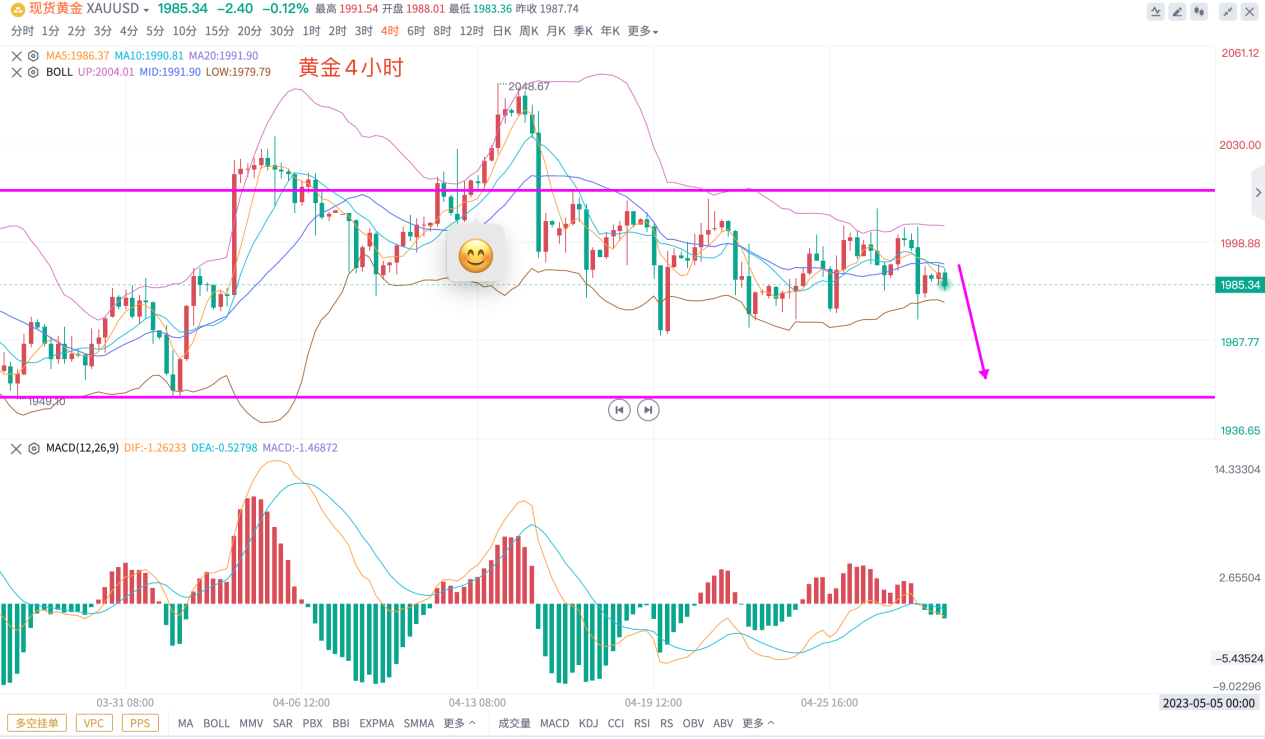The width and height of the screenshot is (1265, 739).
Task: Expand 更多 after SMMA in main indicators
Action: pos(459,723)
